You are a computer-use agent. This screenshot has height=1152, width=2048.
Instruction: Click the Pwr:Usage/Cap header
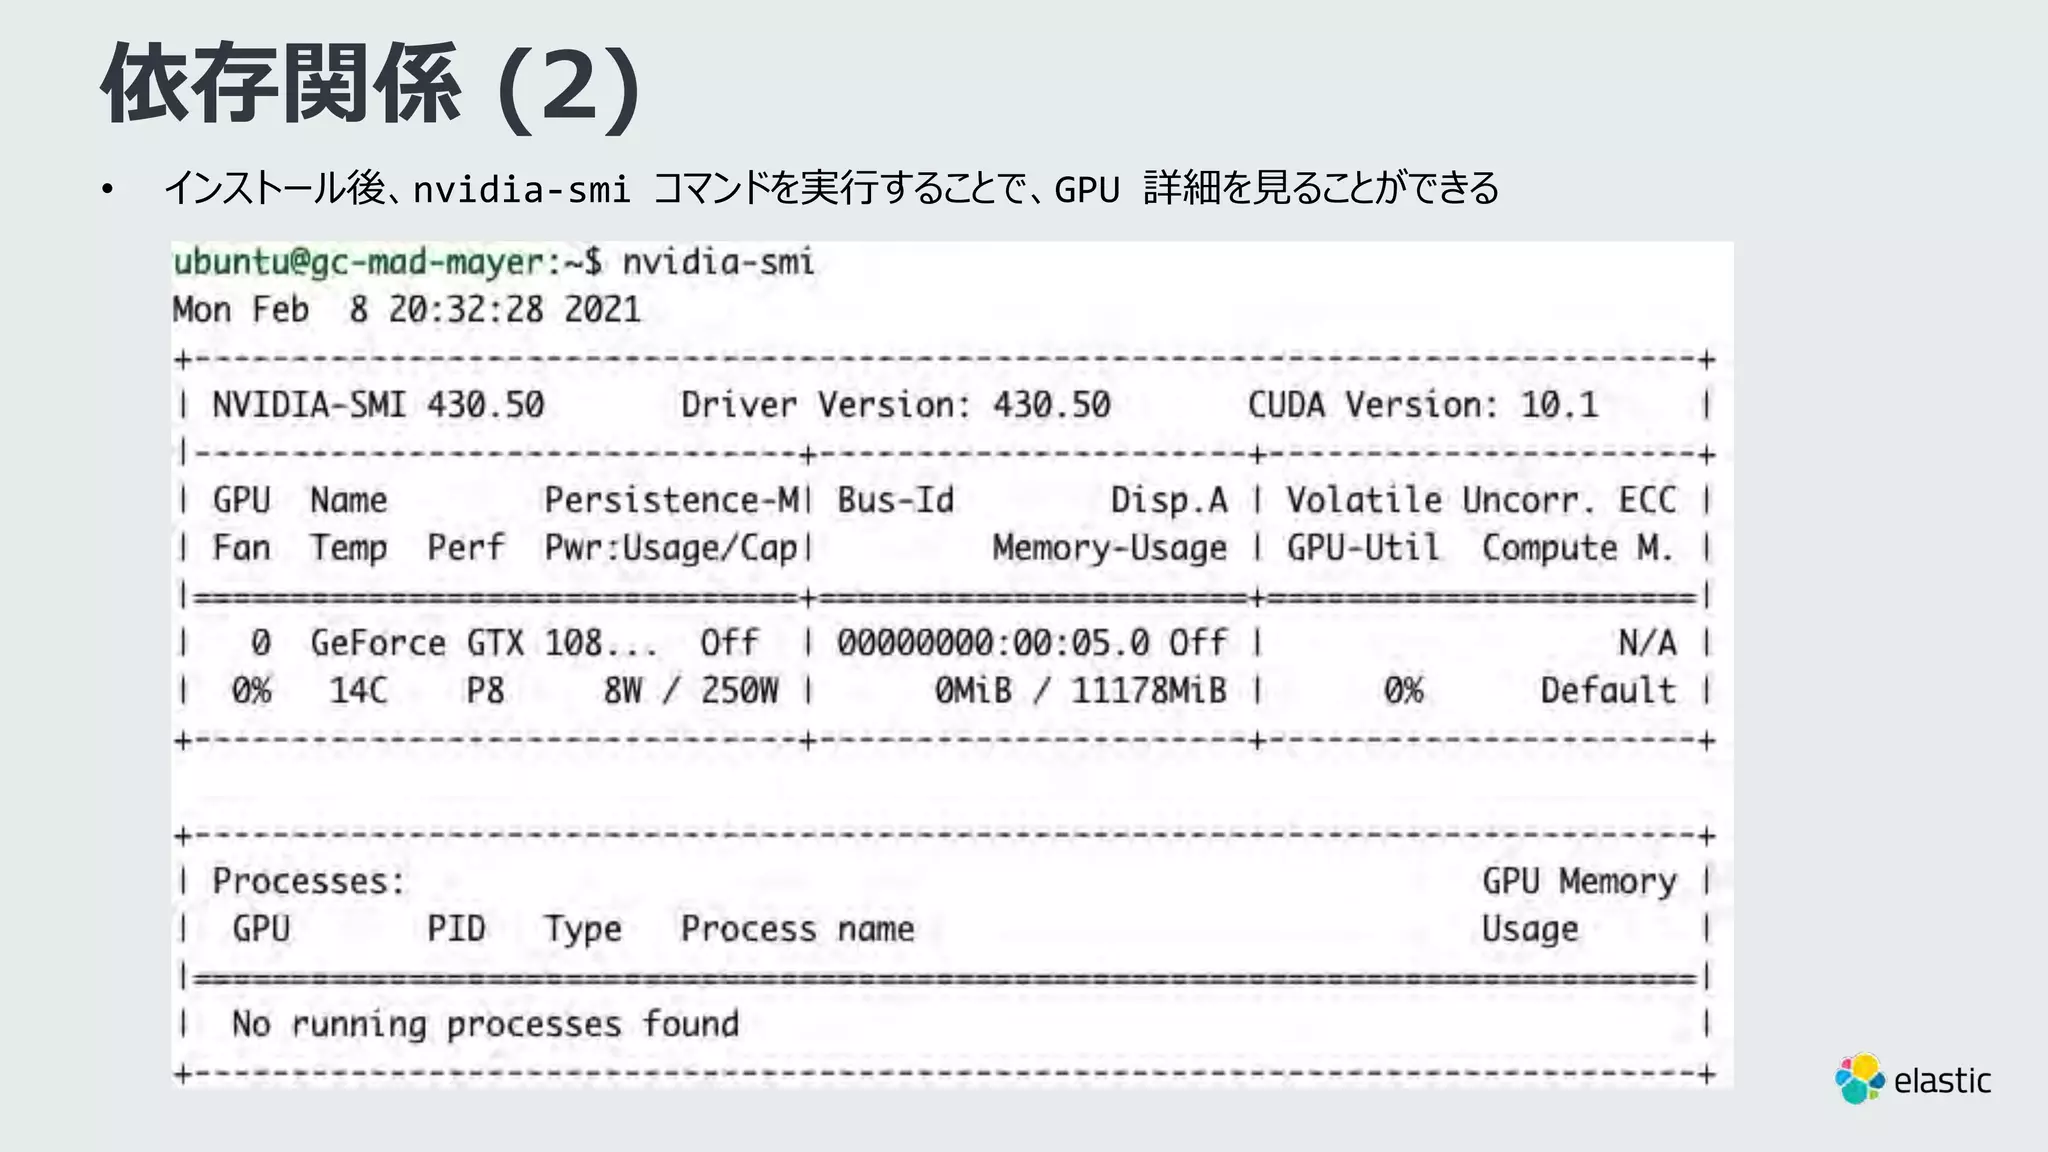671,548
